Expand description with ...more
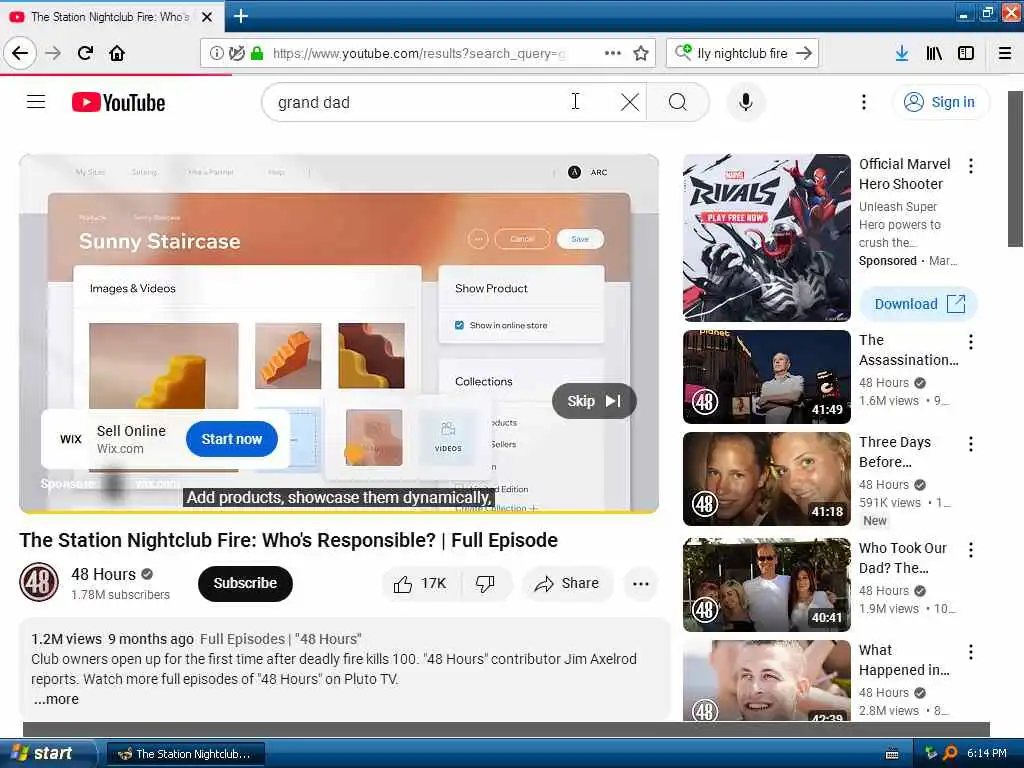This screenshot has height=768, width=1024. (56, 699)
